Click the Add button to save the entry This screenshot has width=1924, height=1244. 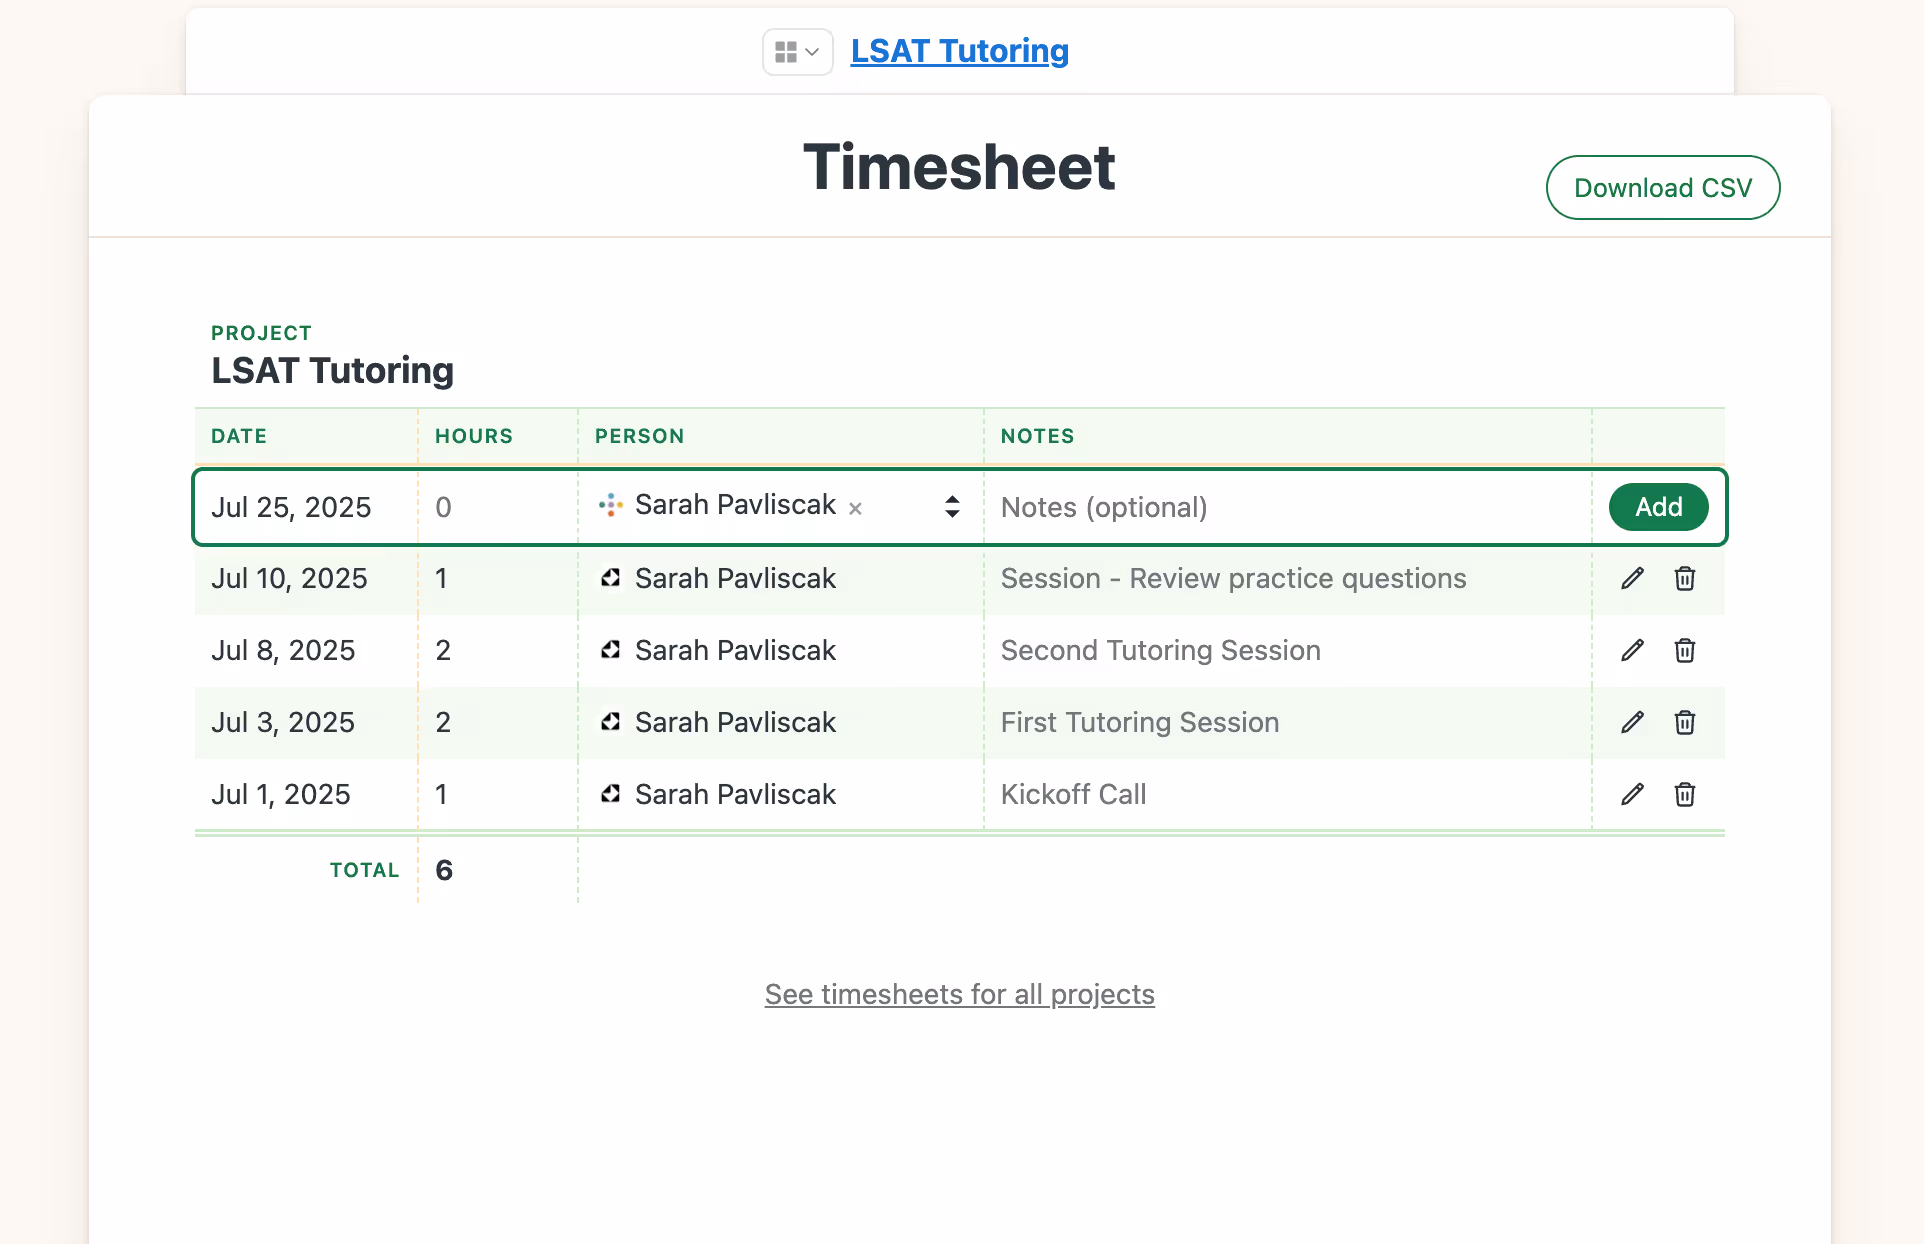point(1658,507)
